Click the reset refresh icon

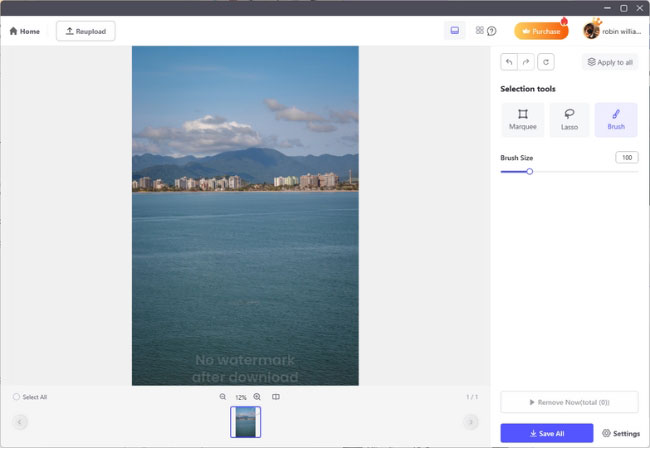(x=545, y=62)
